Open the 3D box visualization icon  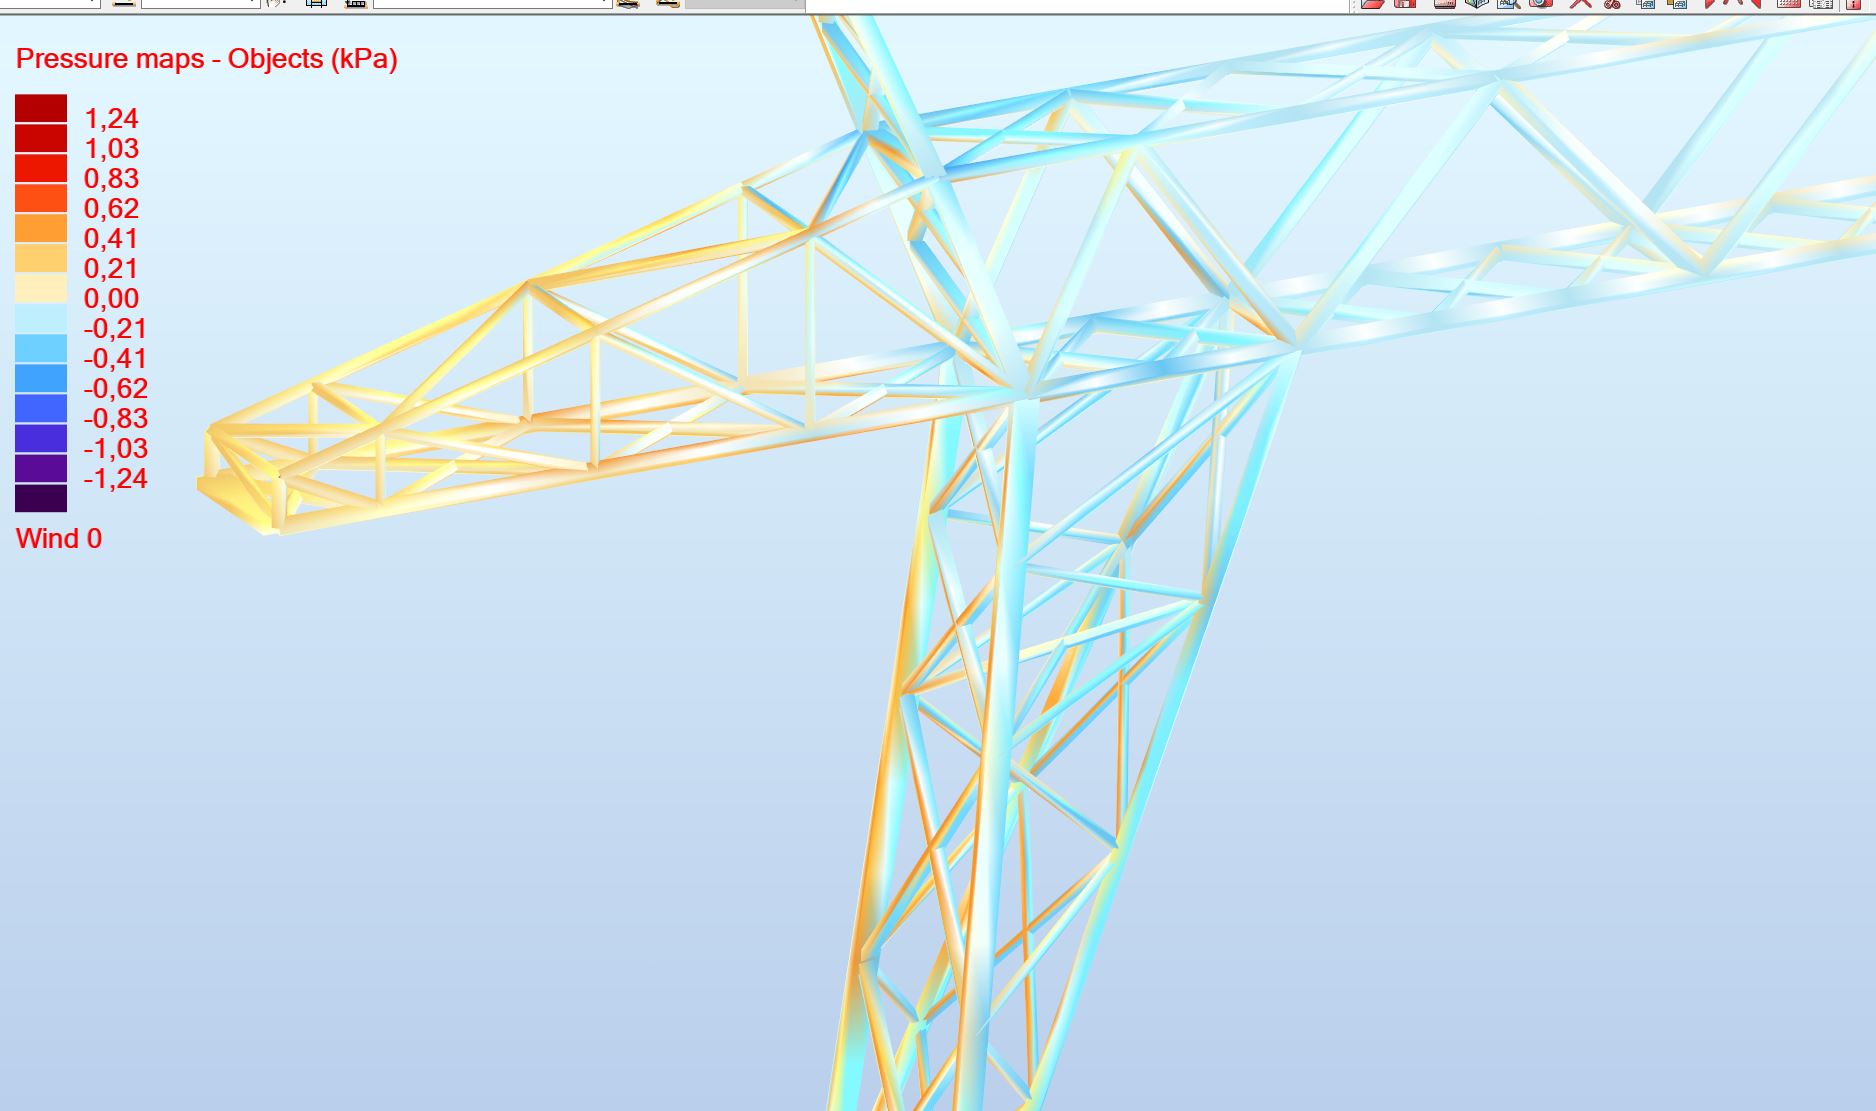tap(1476, 6)
